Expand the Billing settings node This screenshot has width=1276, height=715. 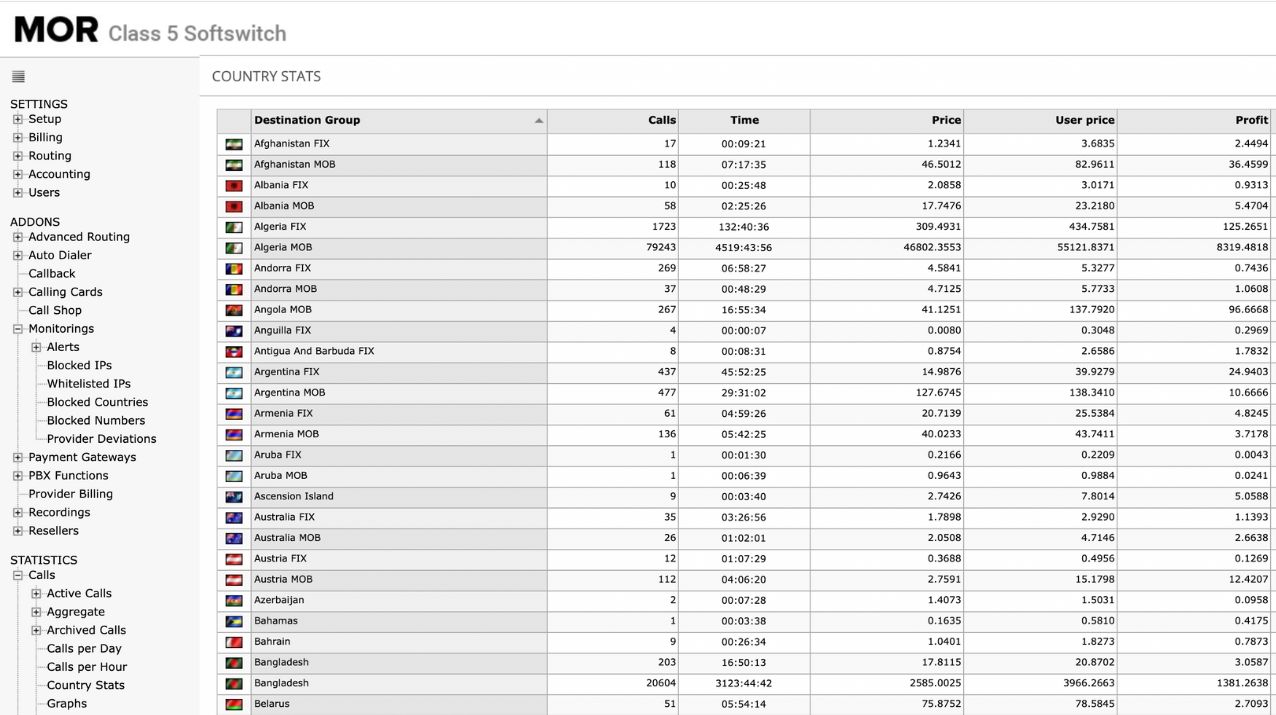[x=18, y=138]
